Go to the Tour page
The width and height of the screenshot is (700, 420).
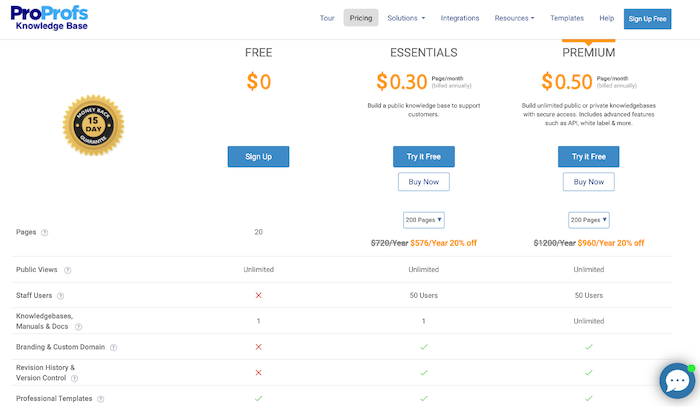click(327, 18)
